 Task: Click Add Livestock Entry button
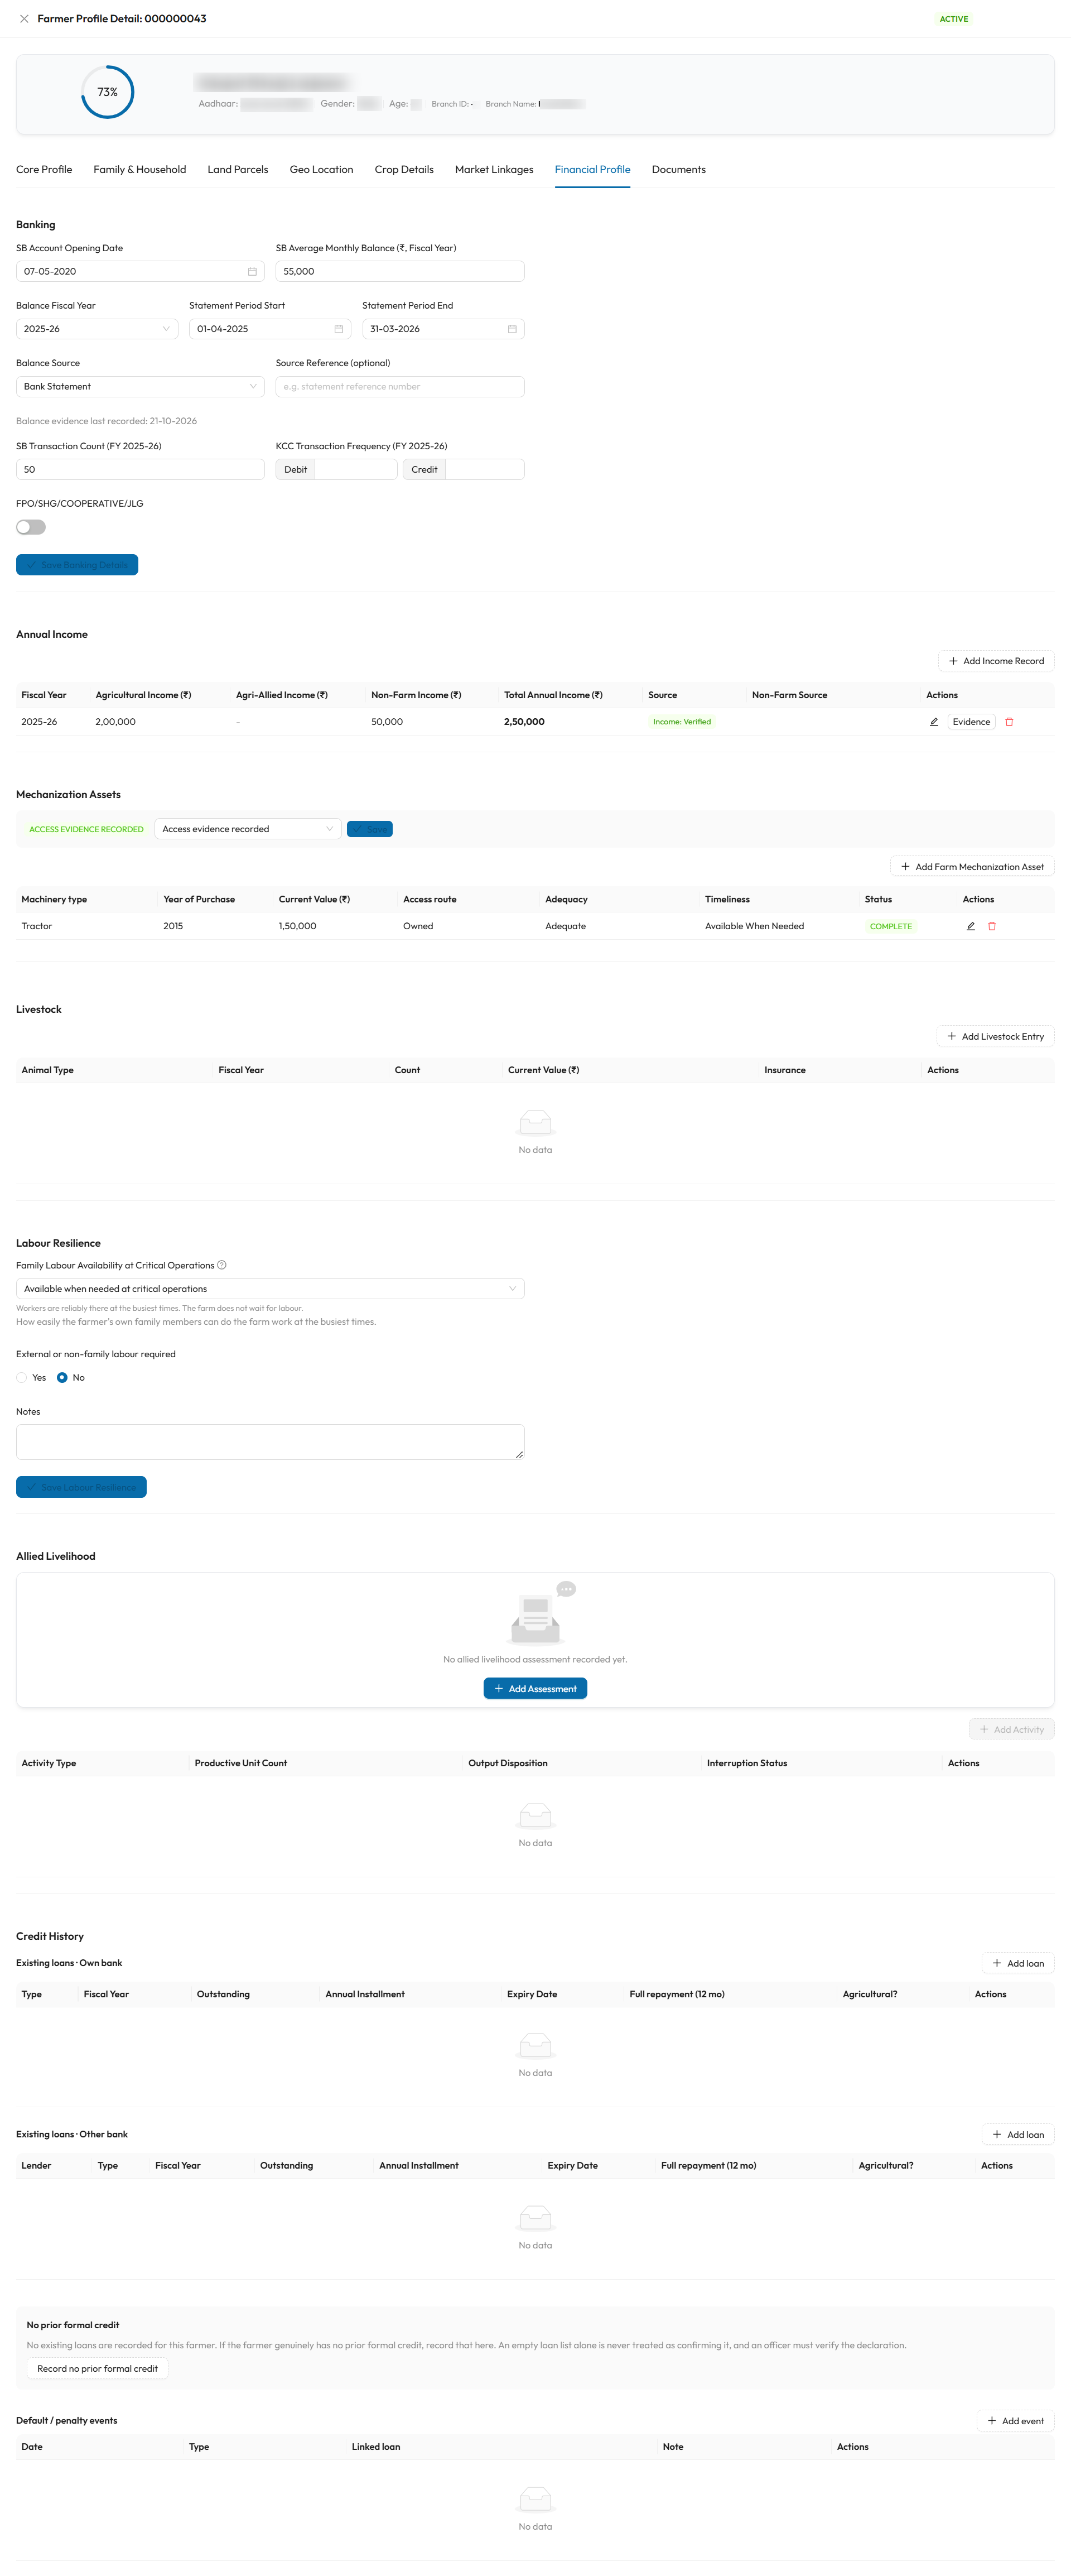(x=995, y=1037)
